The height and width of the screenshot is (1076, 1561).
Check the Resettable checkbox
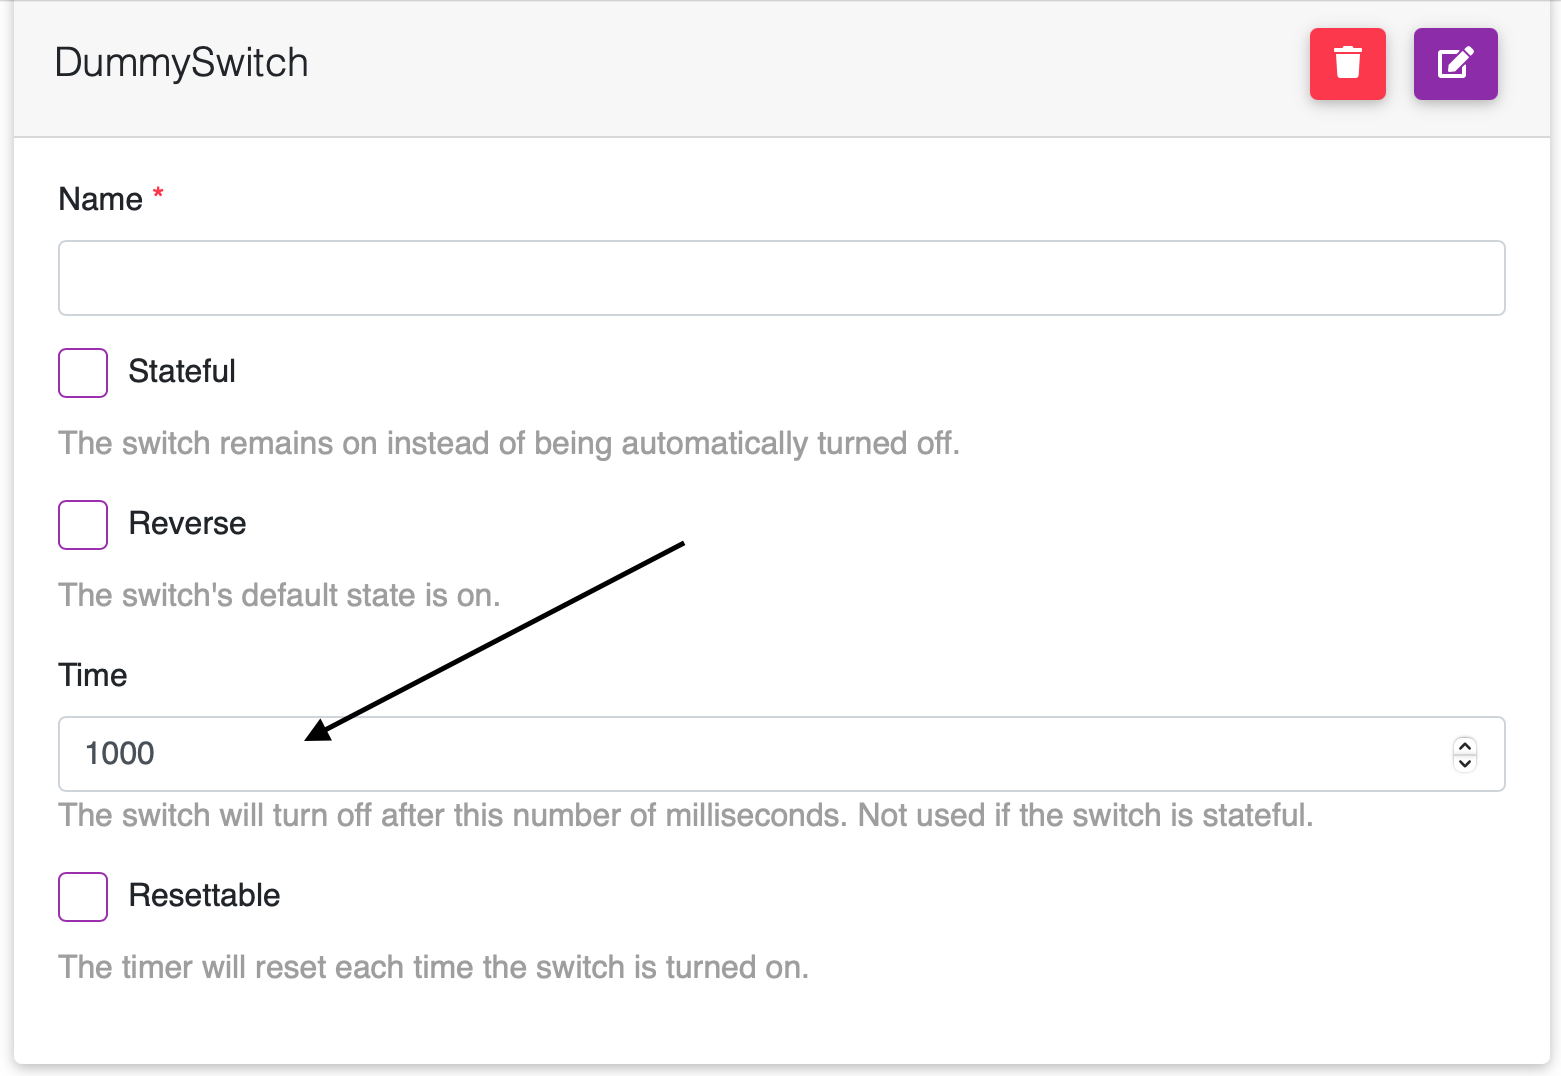(83, 897)
